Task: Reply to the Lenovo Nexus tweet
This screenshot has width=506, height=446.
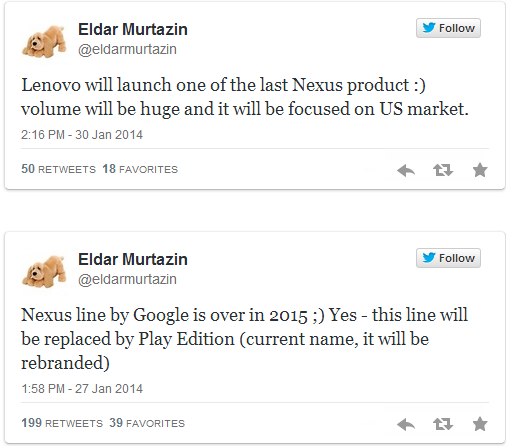Action: 406,170
